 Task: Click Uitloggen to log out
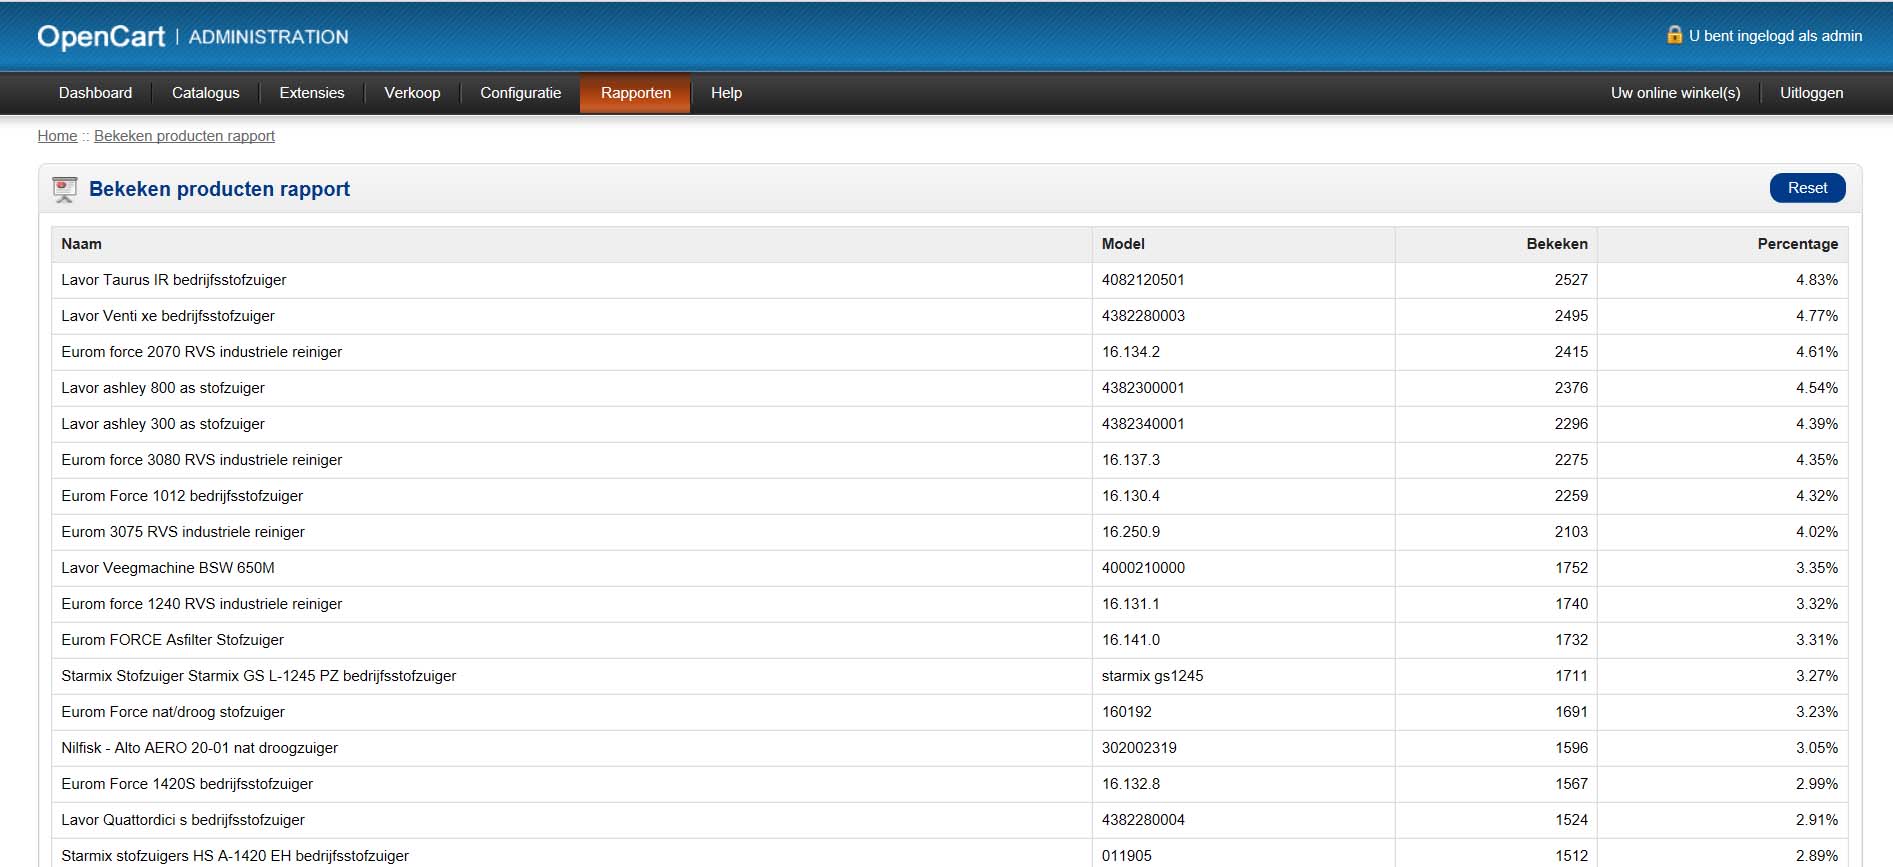pyautogui.click(x=1811, y=93)
